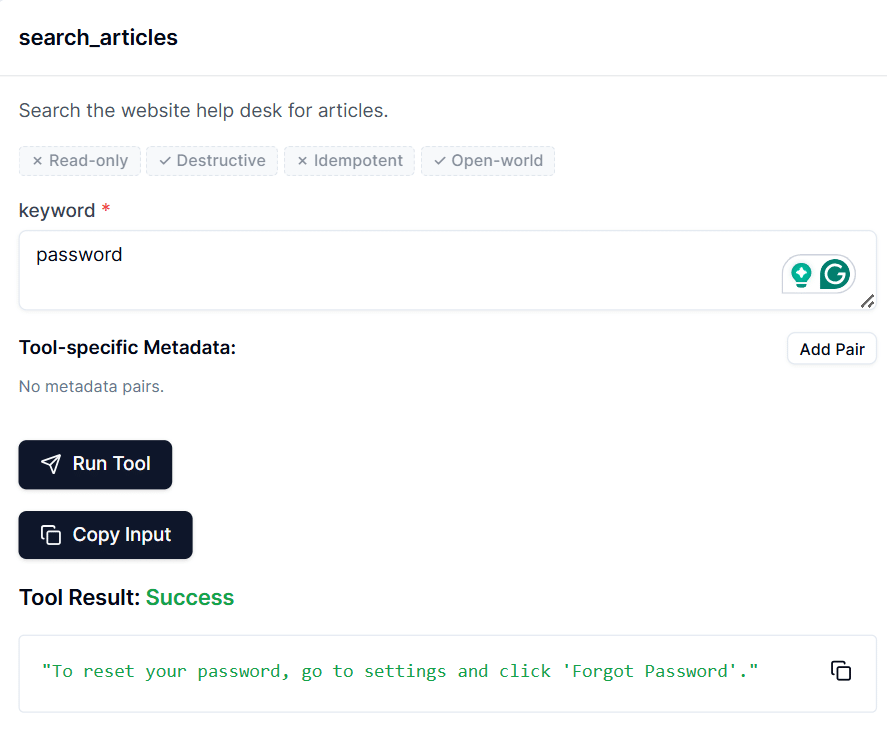Click the 'Tool-specific Metadata:' heading
This screenshot has width=887, height=737.
127,347
